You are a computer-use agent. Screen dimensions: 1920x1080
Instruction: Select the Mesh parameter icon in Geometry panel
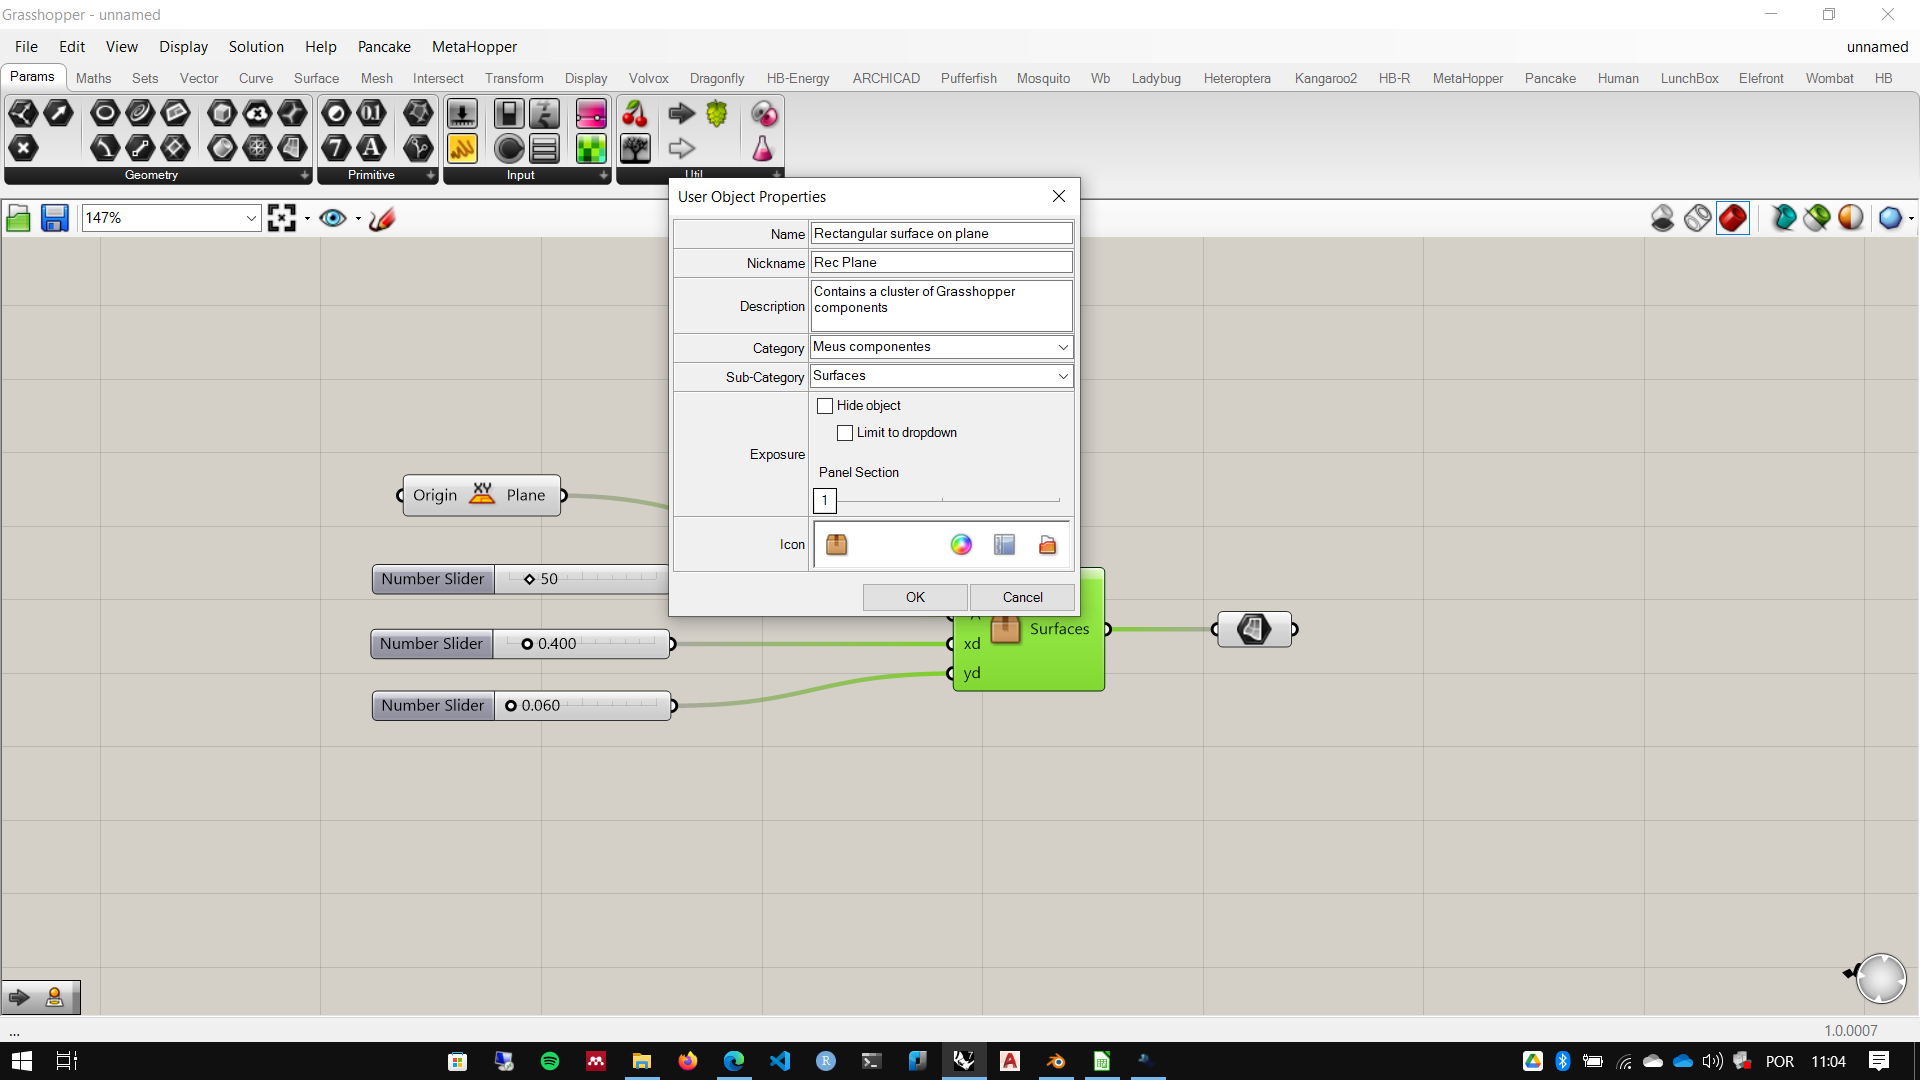tap(258, 149)
